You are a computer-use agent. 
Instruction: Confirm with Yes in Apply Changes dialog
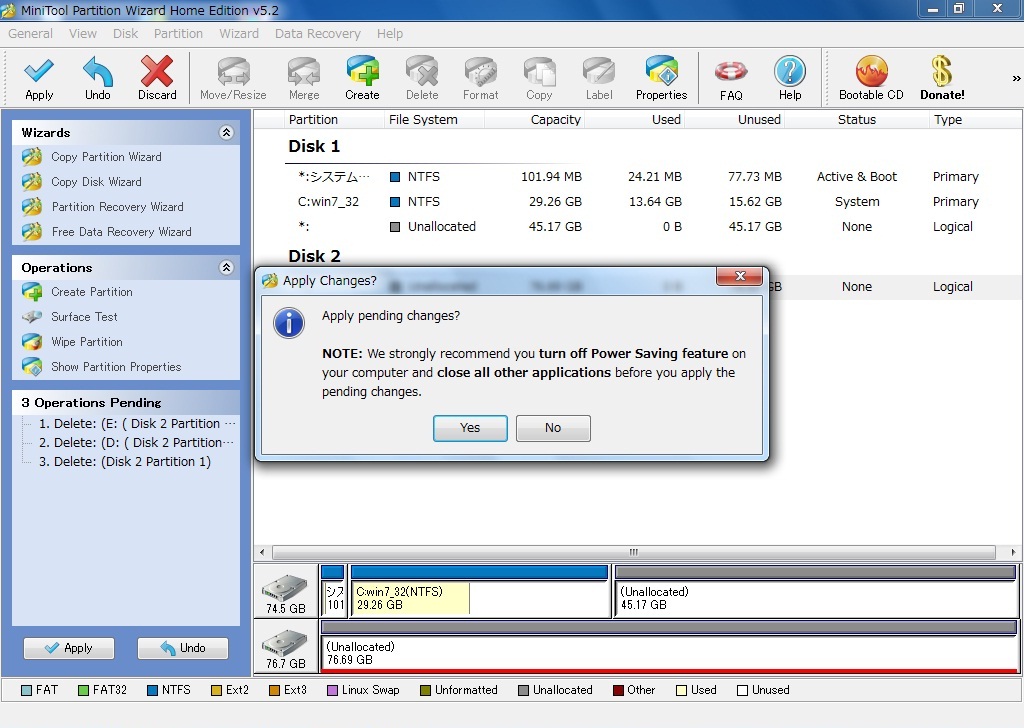point(470,428)
